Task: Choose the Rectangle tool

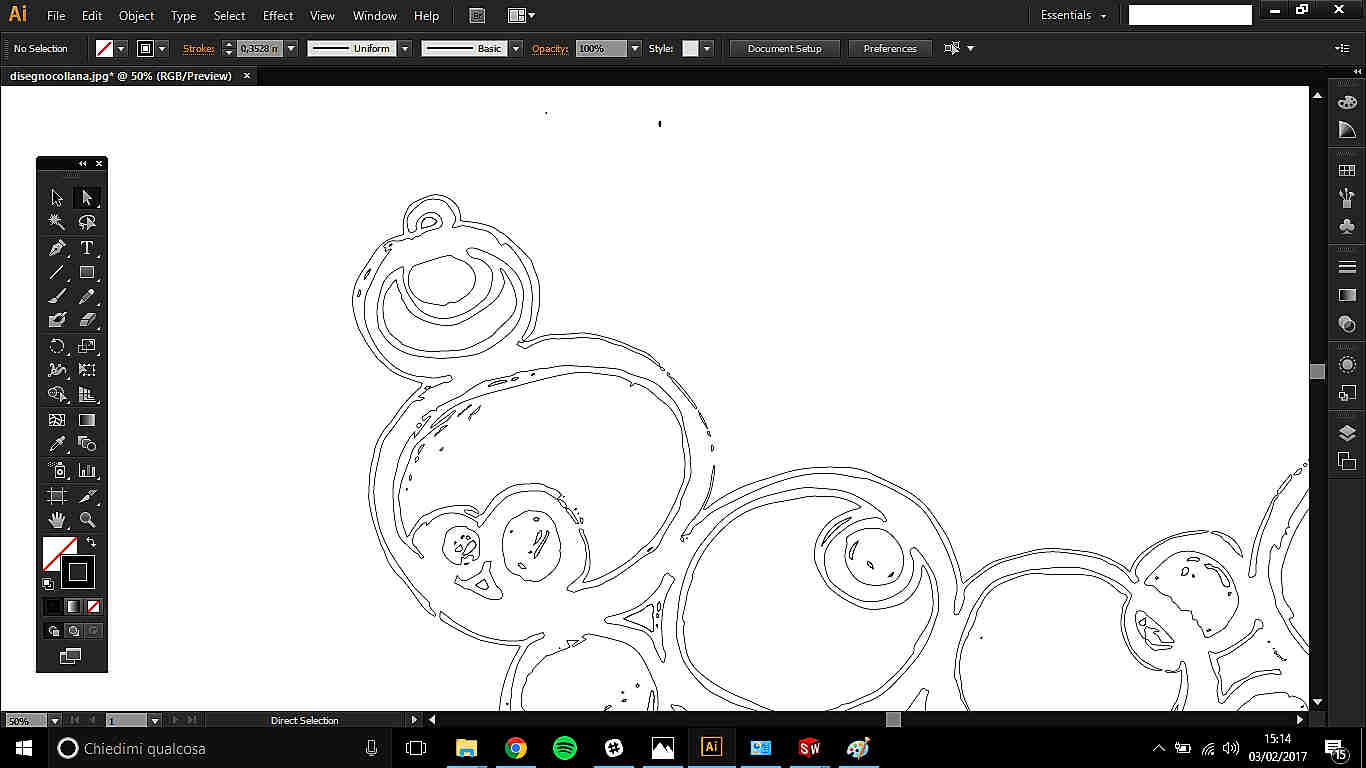Action: click(x=87, y=272)
